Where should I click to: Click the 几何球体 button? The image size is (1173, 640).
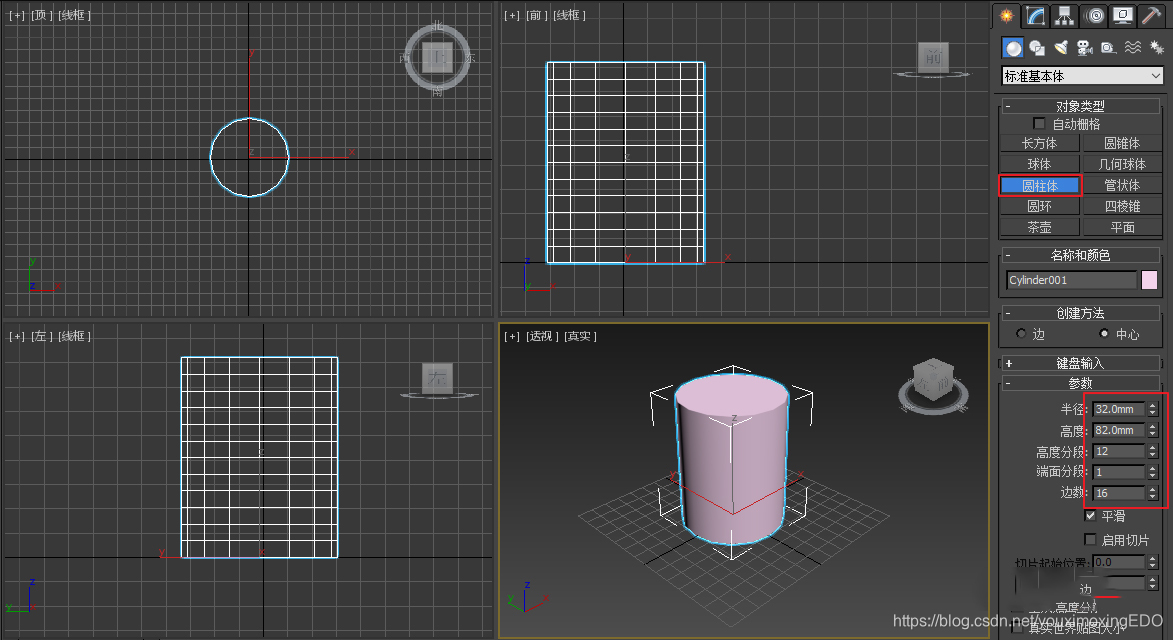1121,164
